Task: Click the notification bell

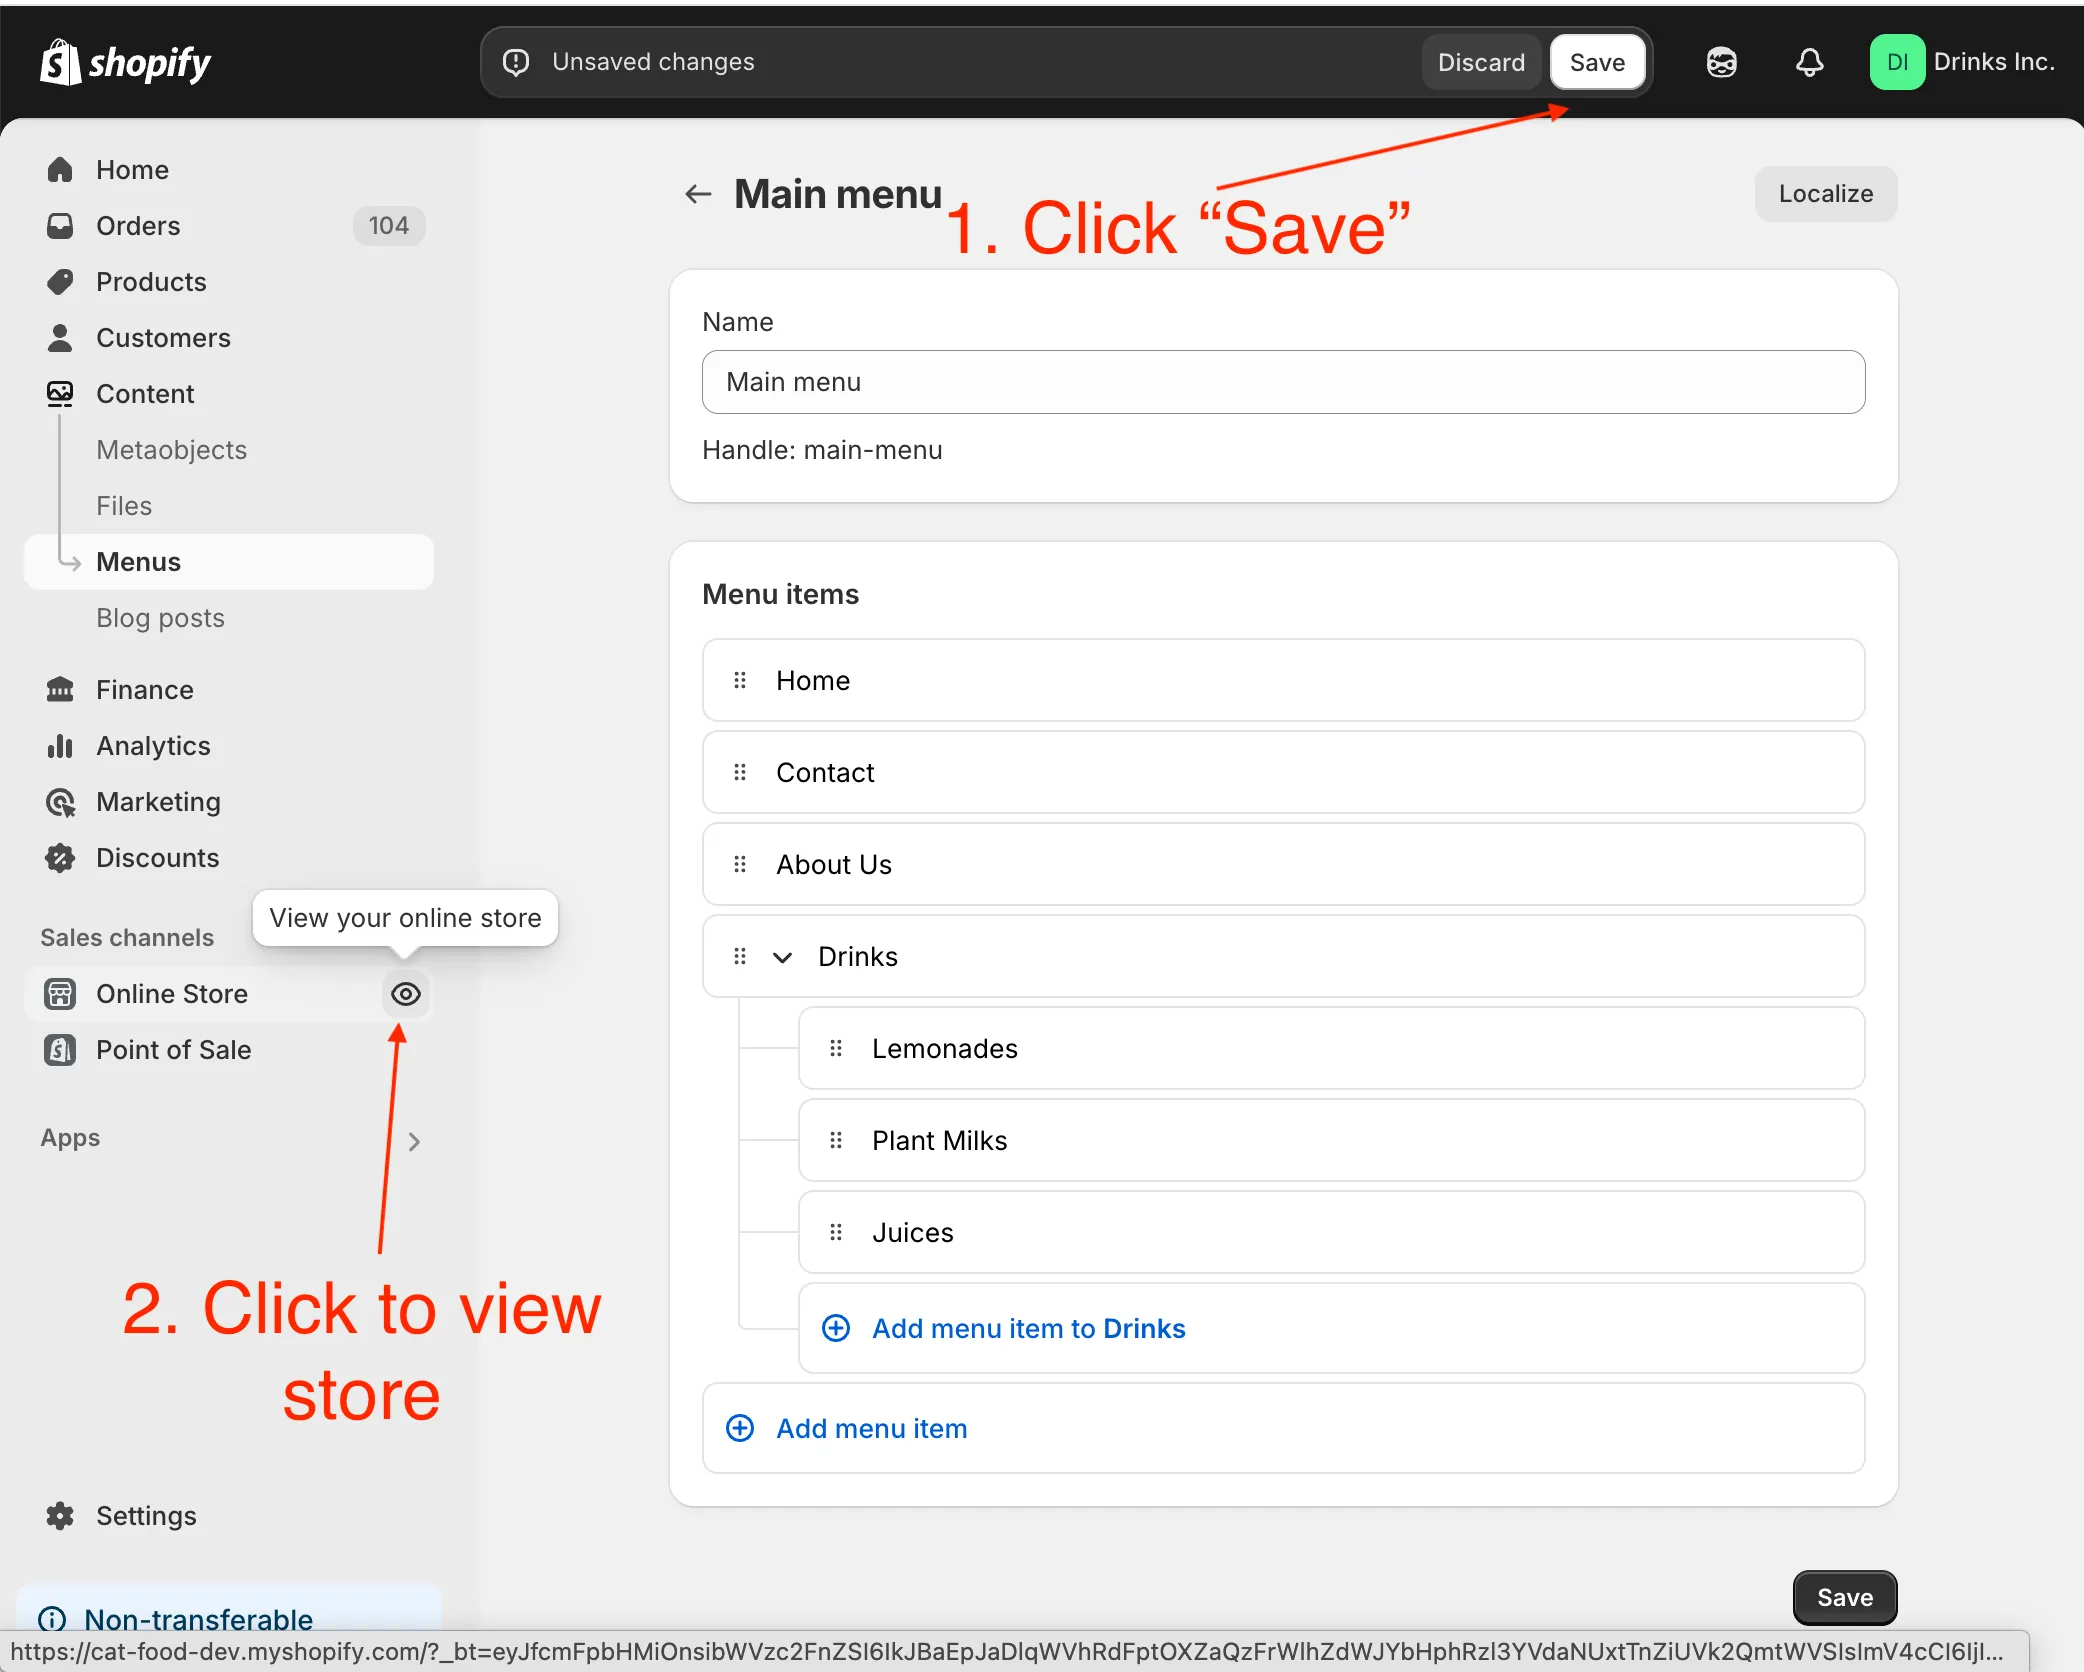Action: tap(1809, 61)
